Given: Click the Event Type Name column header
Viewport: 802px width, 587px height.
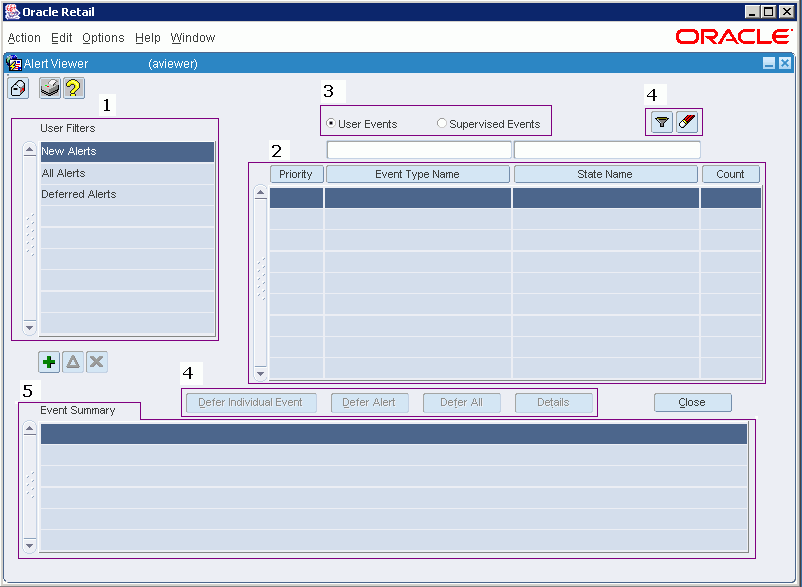Looking at the screenshot, I should click(417, 174).
